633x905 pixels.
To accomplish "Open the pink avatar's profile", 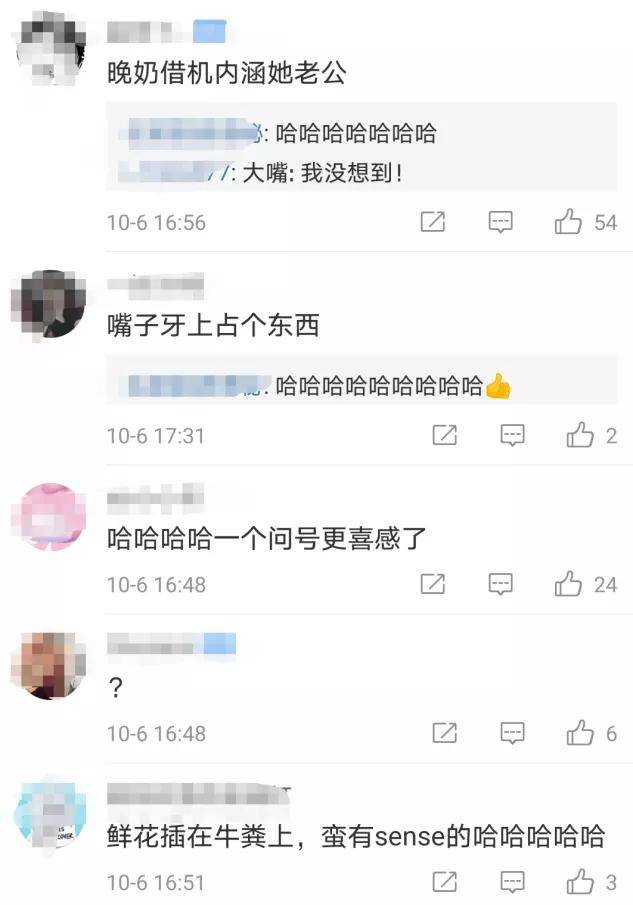I will coord(50,517).
